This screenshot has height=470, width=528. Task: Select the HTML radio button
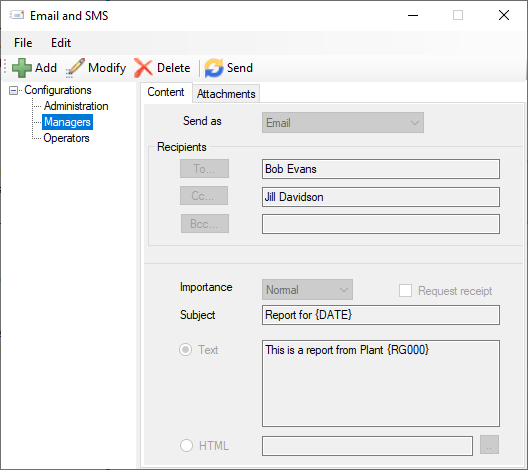click(x=186, y=445)
